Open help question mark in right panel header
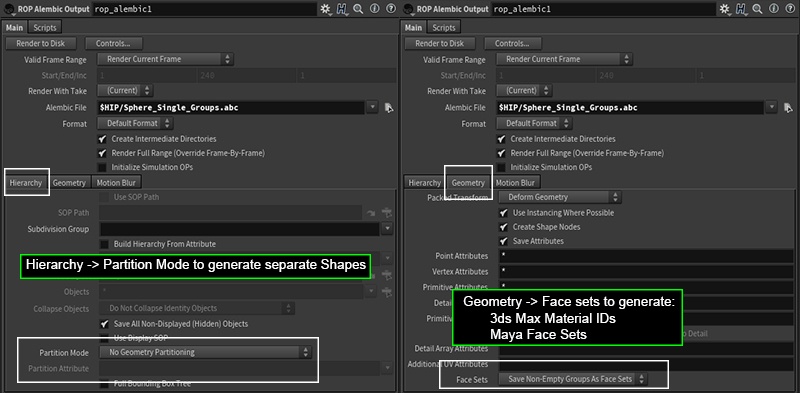 point(790,9)
